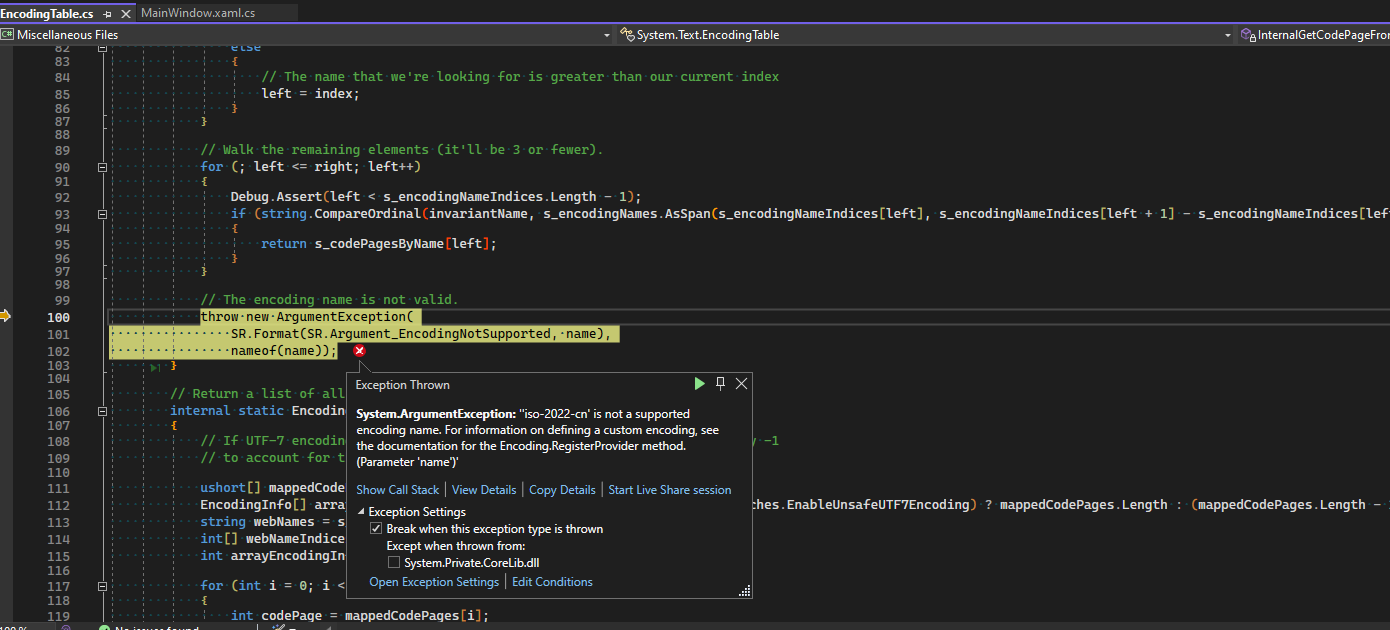Click the Copy Details link

562,490
